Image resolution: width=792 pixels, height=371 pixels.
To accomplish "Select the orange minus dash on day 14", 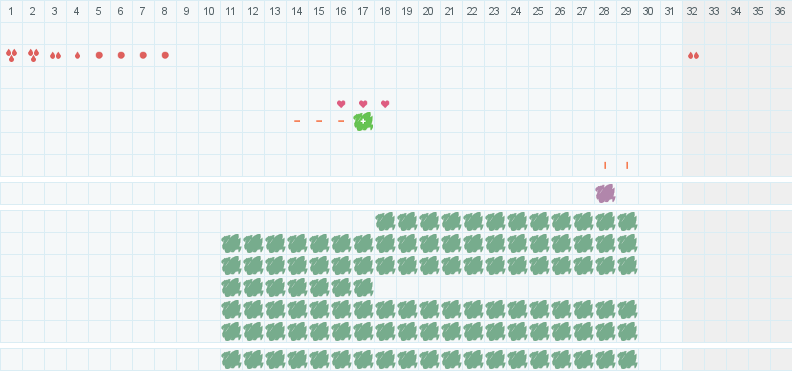I will tap(297, 121).
